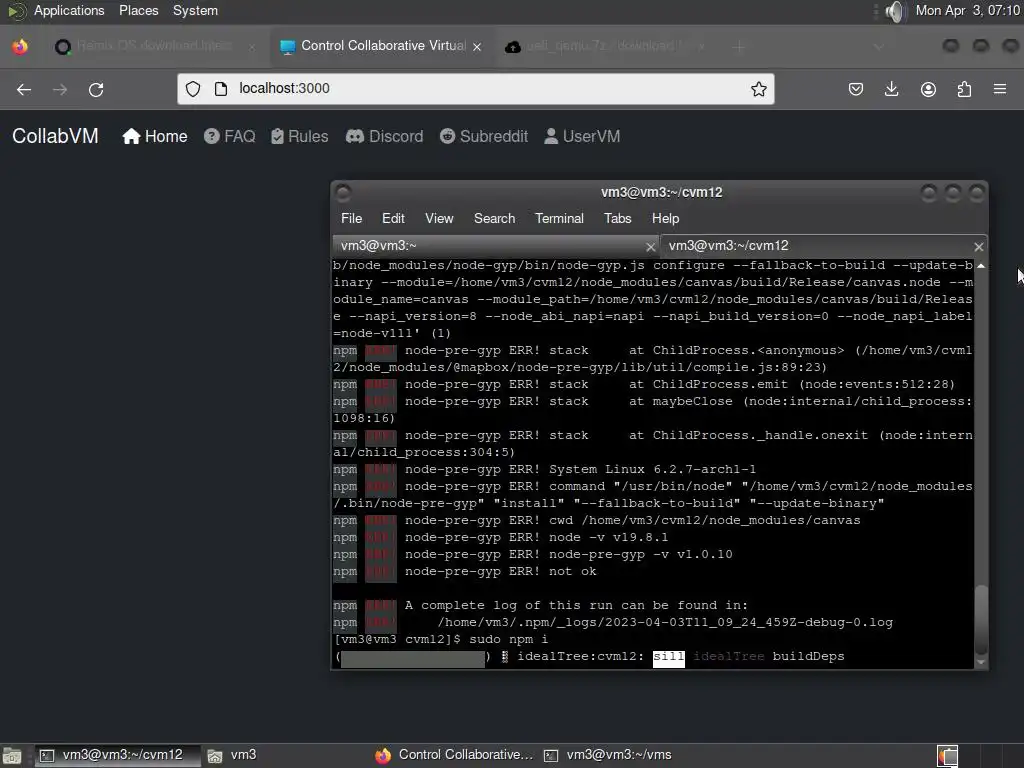
Task: Click the localhost:3000 address field
Action: point(476,89)
